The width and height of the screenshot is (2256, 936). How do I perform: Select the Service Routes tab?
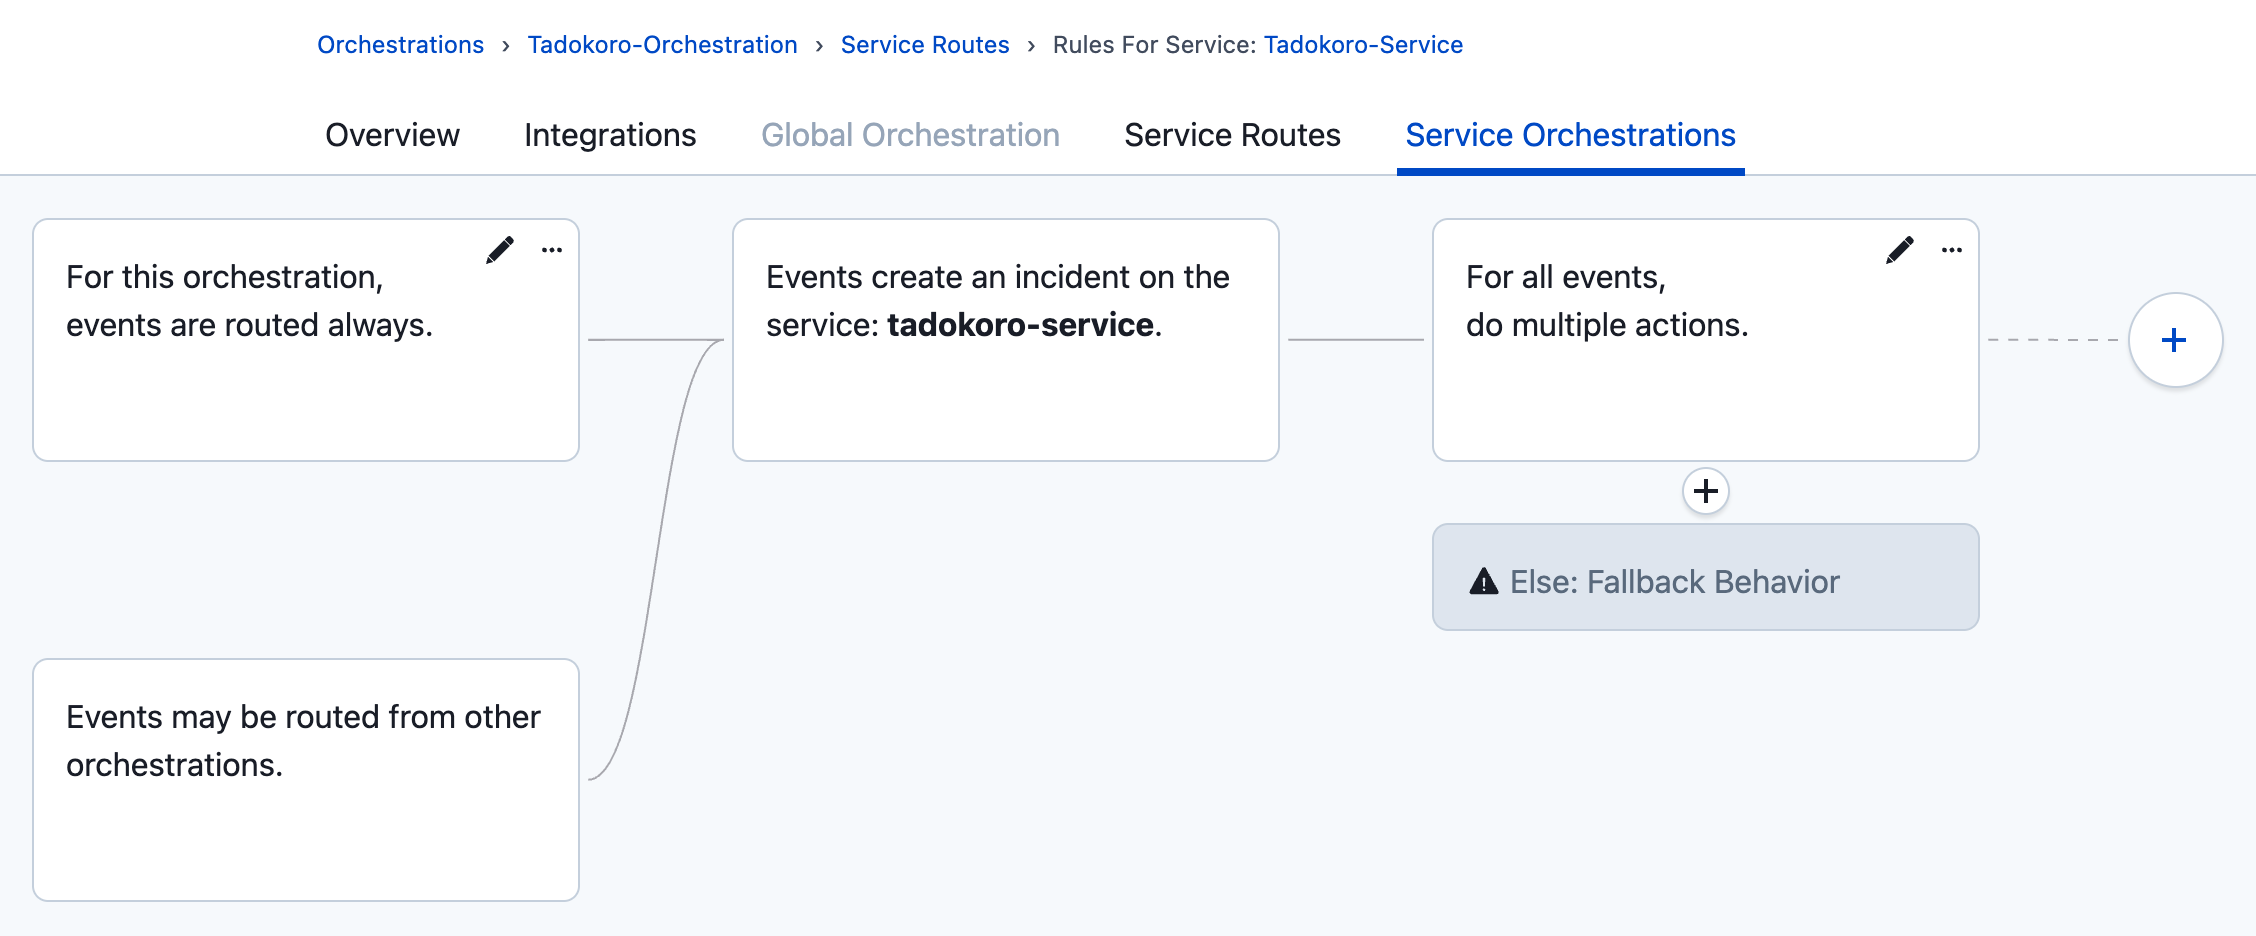coord(1232,135)
